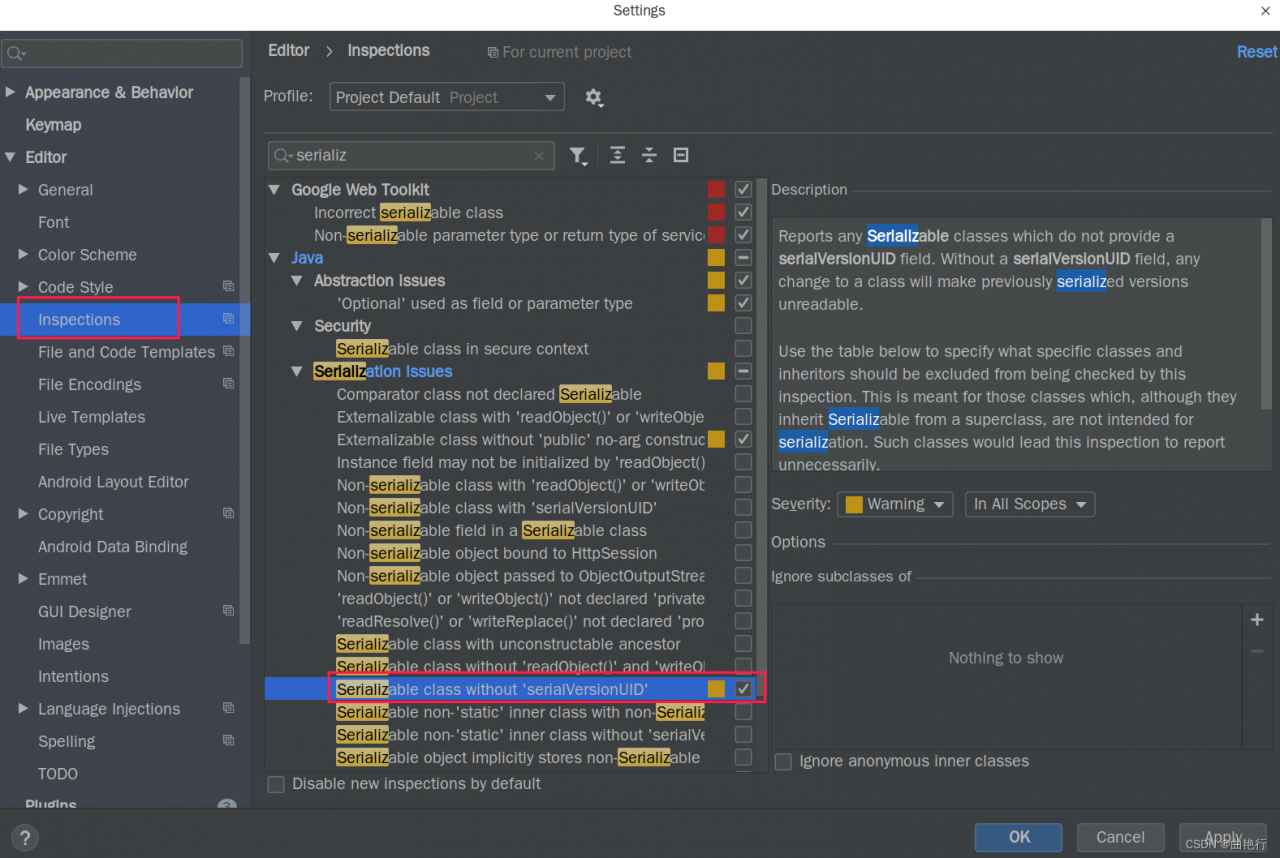This screenshot has height=858, width=1280.
Task: Click the yellow swatch in Serialization issues row
Action: (x=716, y=371)
